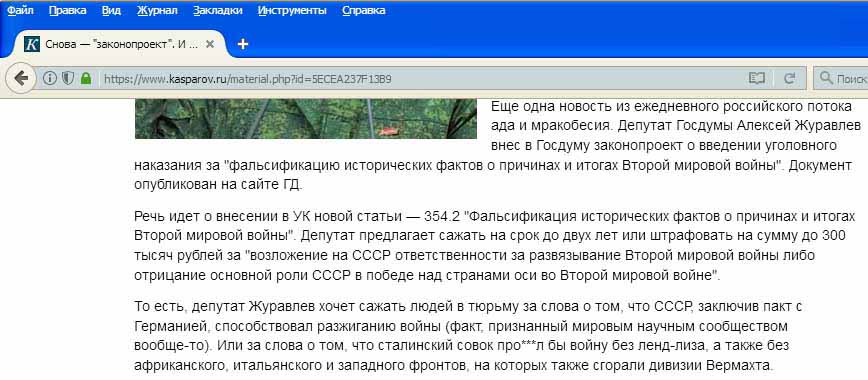
Task: Open the Правка menu
Action: click(68, 11)
